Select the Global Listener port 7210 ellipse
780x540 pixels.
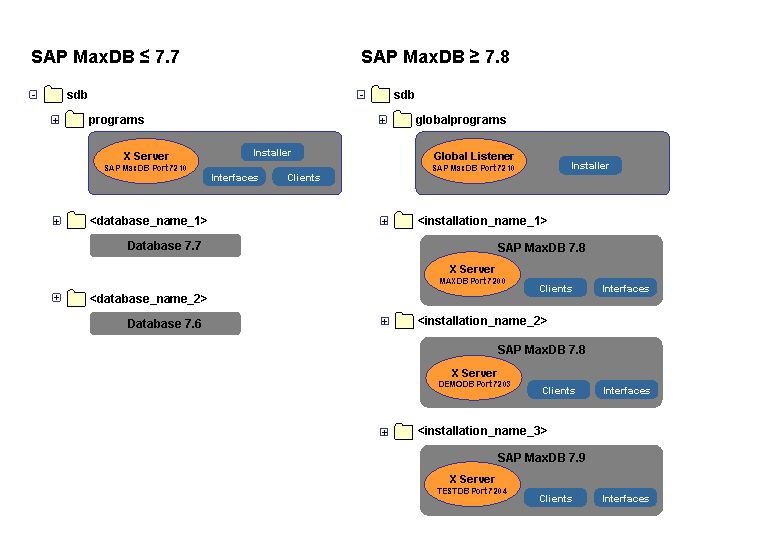tap(473, 161)
